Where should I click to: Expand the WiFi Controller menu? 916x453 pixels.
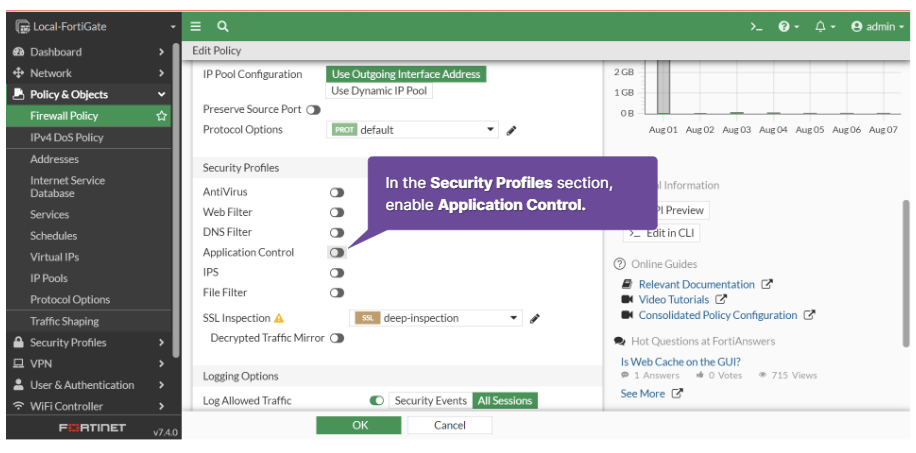(x=161, y=406)
